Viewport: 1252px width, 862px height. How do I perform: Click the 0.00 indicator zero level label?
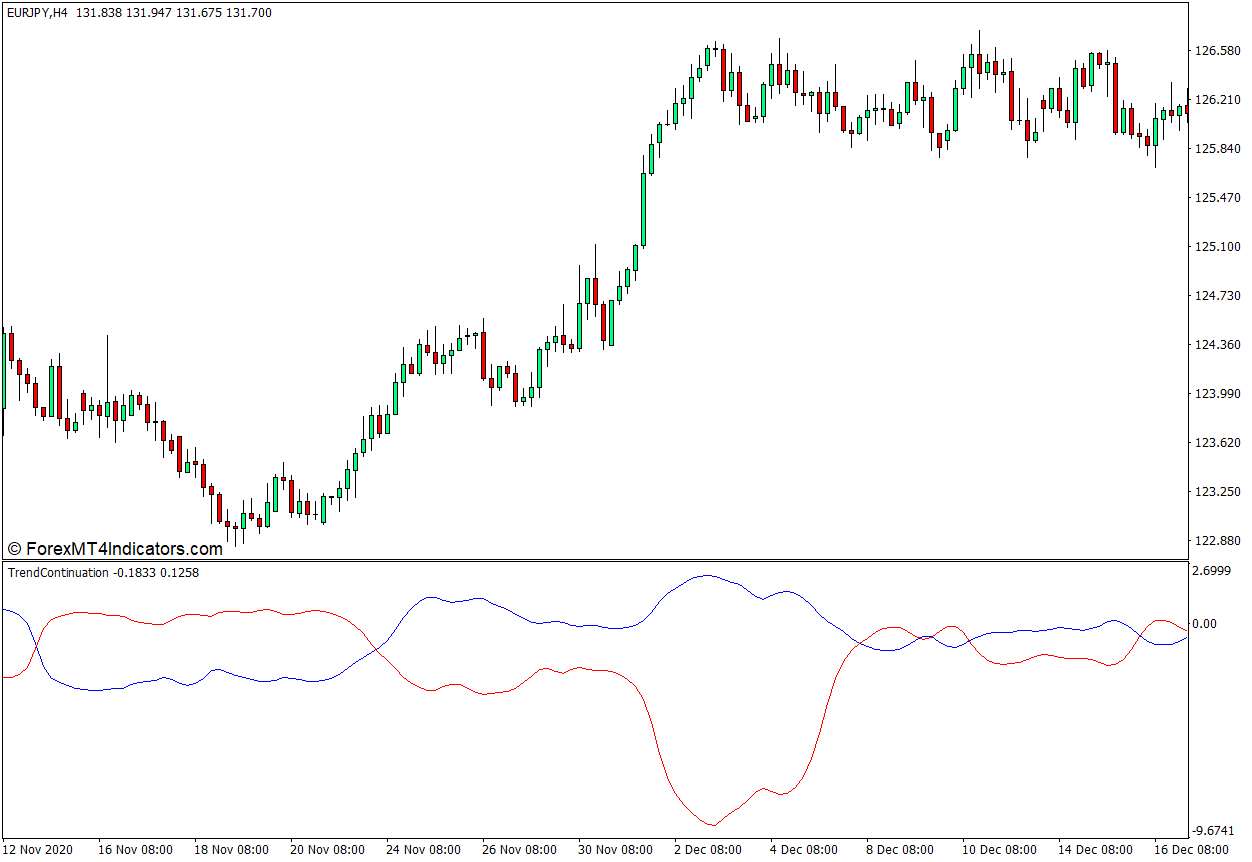click(1208, 624)
